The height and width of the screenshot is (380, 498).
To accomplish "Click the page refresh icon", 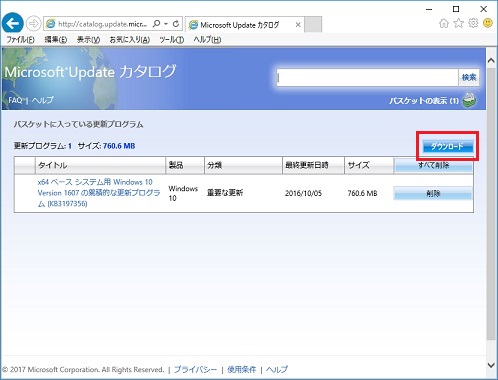I will 176,24.
